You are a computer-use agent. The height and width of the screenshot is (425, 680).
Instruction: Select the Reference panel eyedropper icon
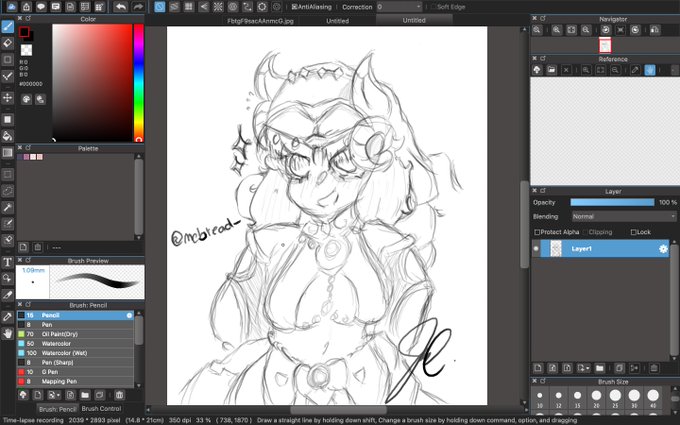click(635, 70)
